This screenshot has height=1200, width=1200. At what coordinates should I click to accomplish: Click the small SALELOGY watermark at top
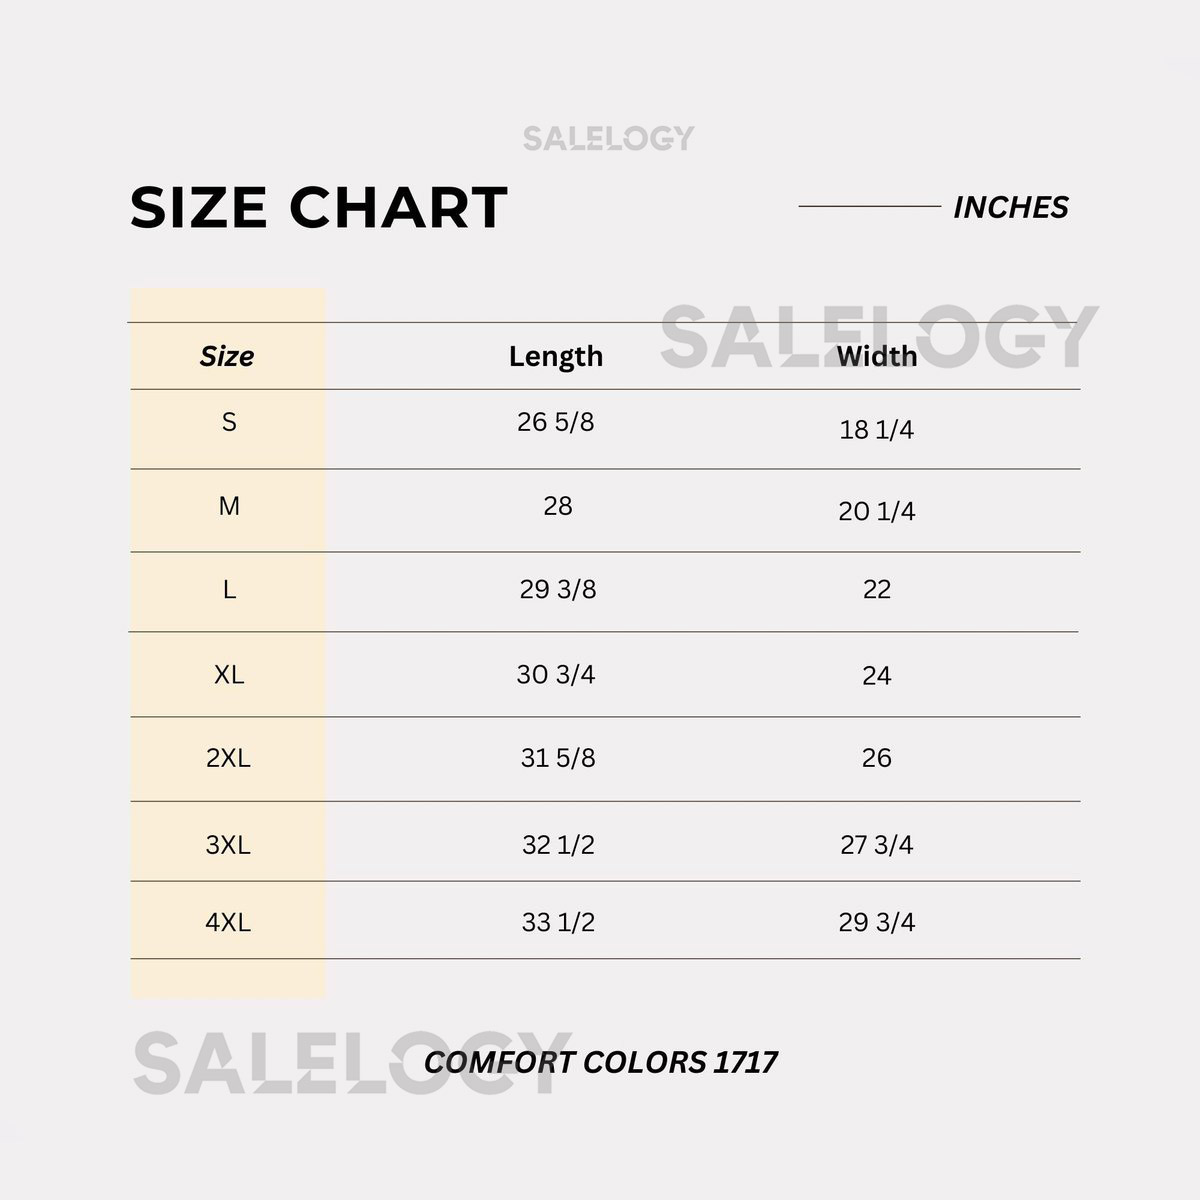click(608, 138)
